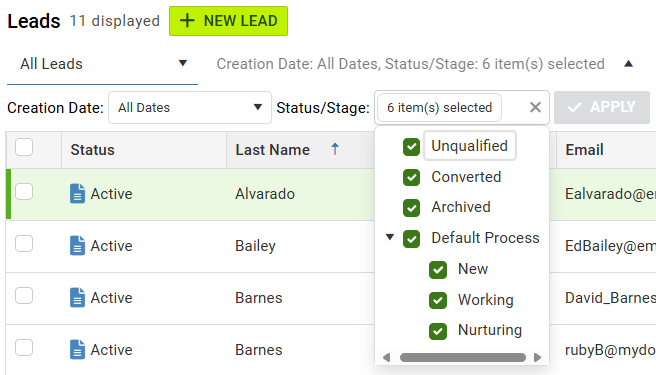Open the All Leads view dropdown
656x375 pixels.
pyautogui.click(x=102, y=64)
